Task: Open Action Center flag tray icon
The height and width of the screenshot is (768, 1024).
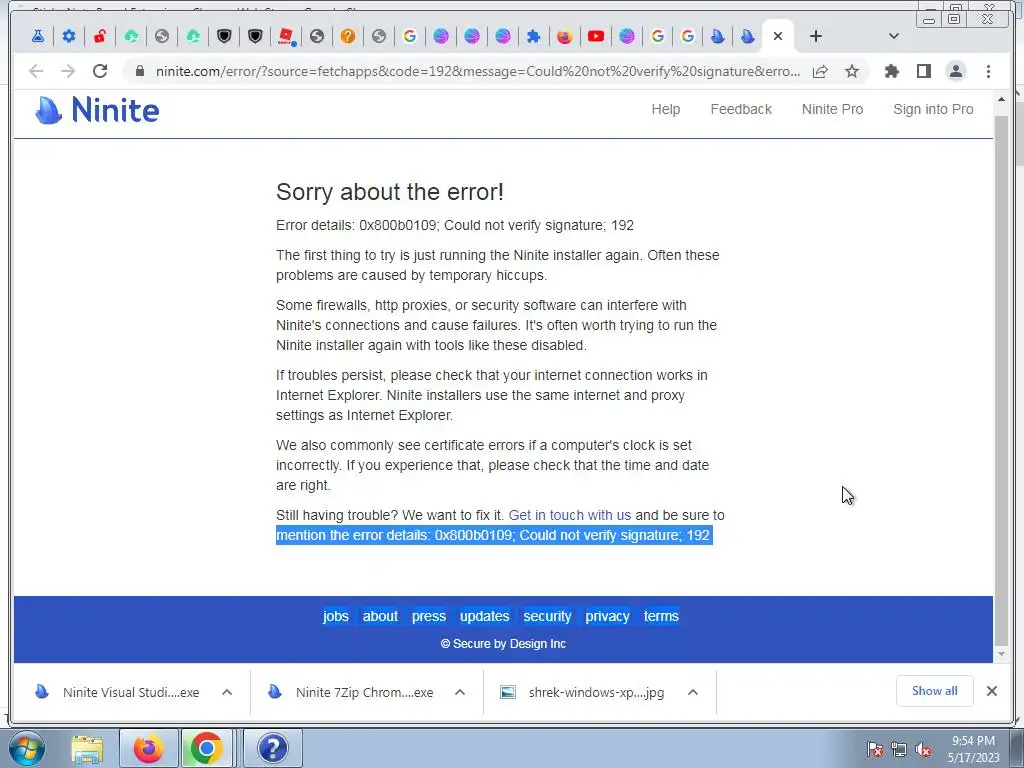Action: click(x=874, y=750)
